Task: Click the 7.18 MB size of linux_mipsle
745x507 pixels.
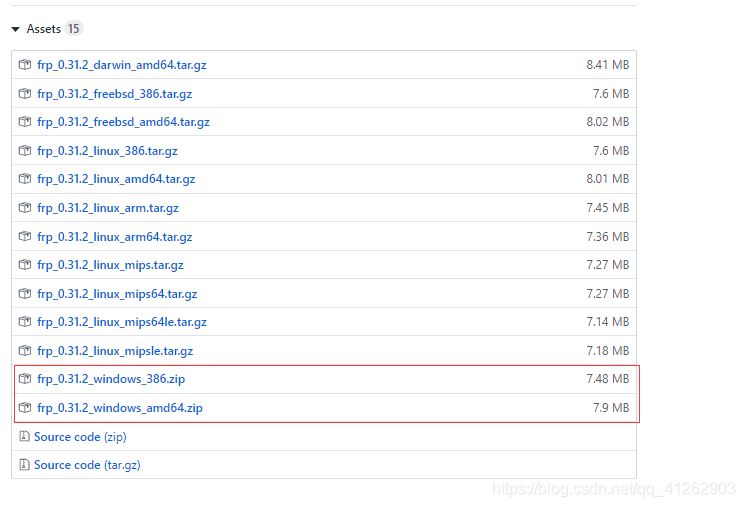Action: pos(607,351)
